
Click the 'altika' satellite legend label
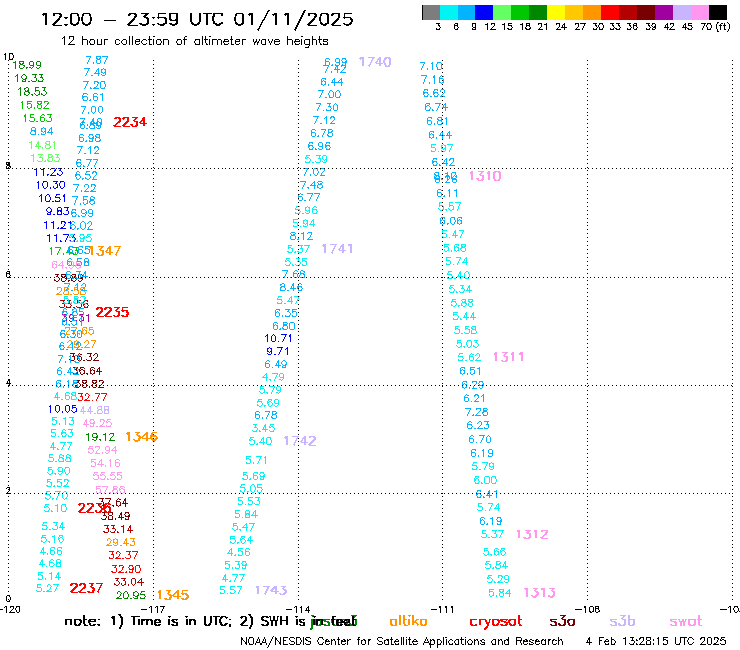(408, 621)
